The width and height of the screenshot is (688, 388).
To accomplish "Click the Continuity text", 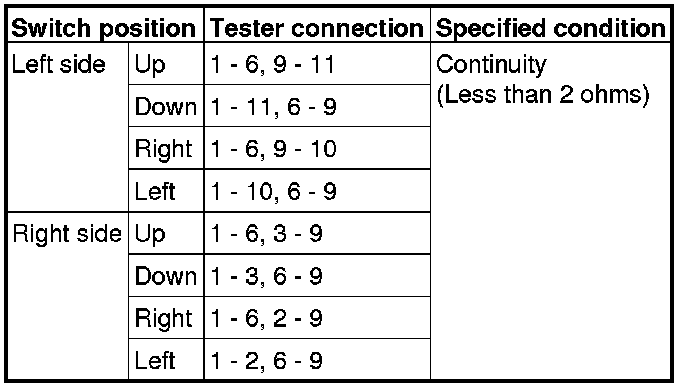I will coord(491,66).
